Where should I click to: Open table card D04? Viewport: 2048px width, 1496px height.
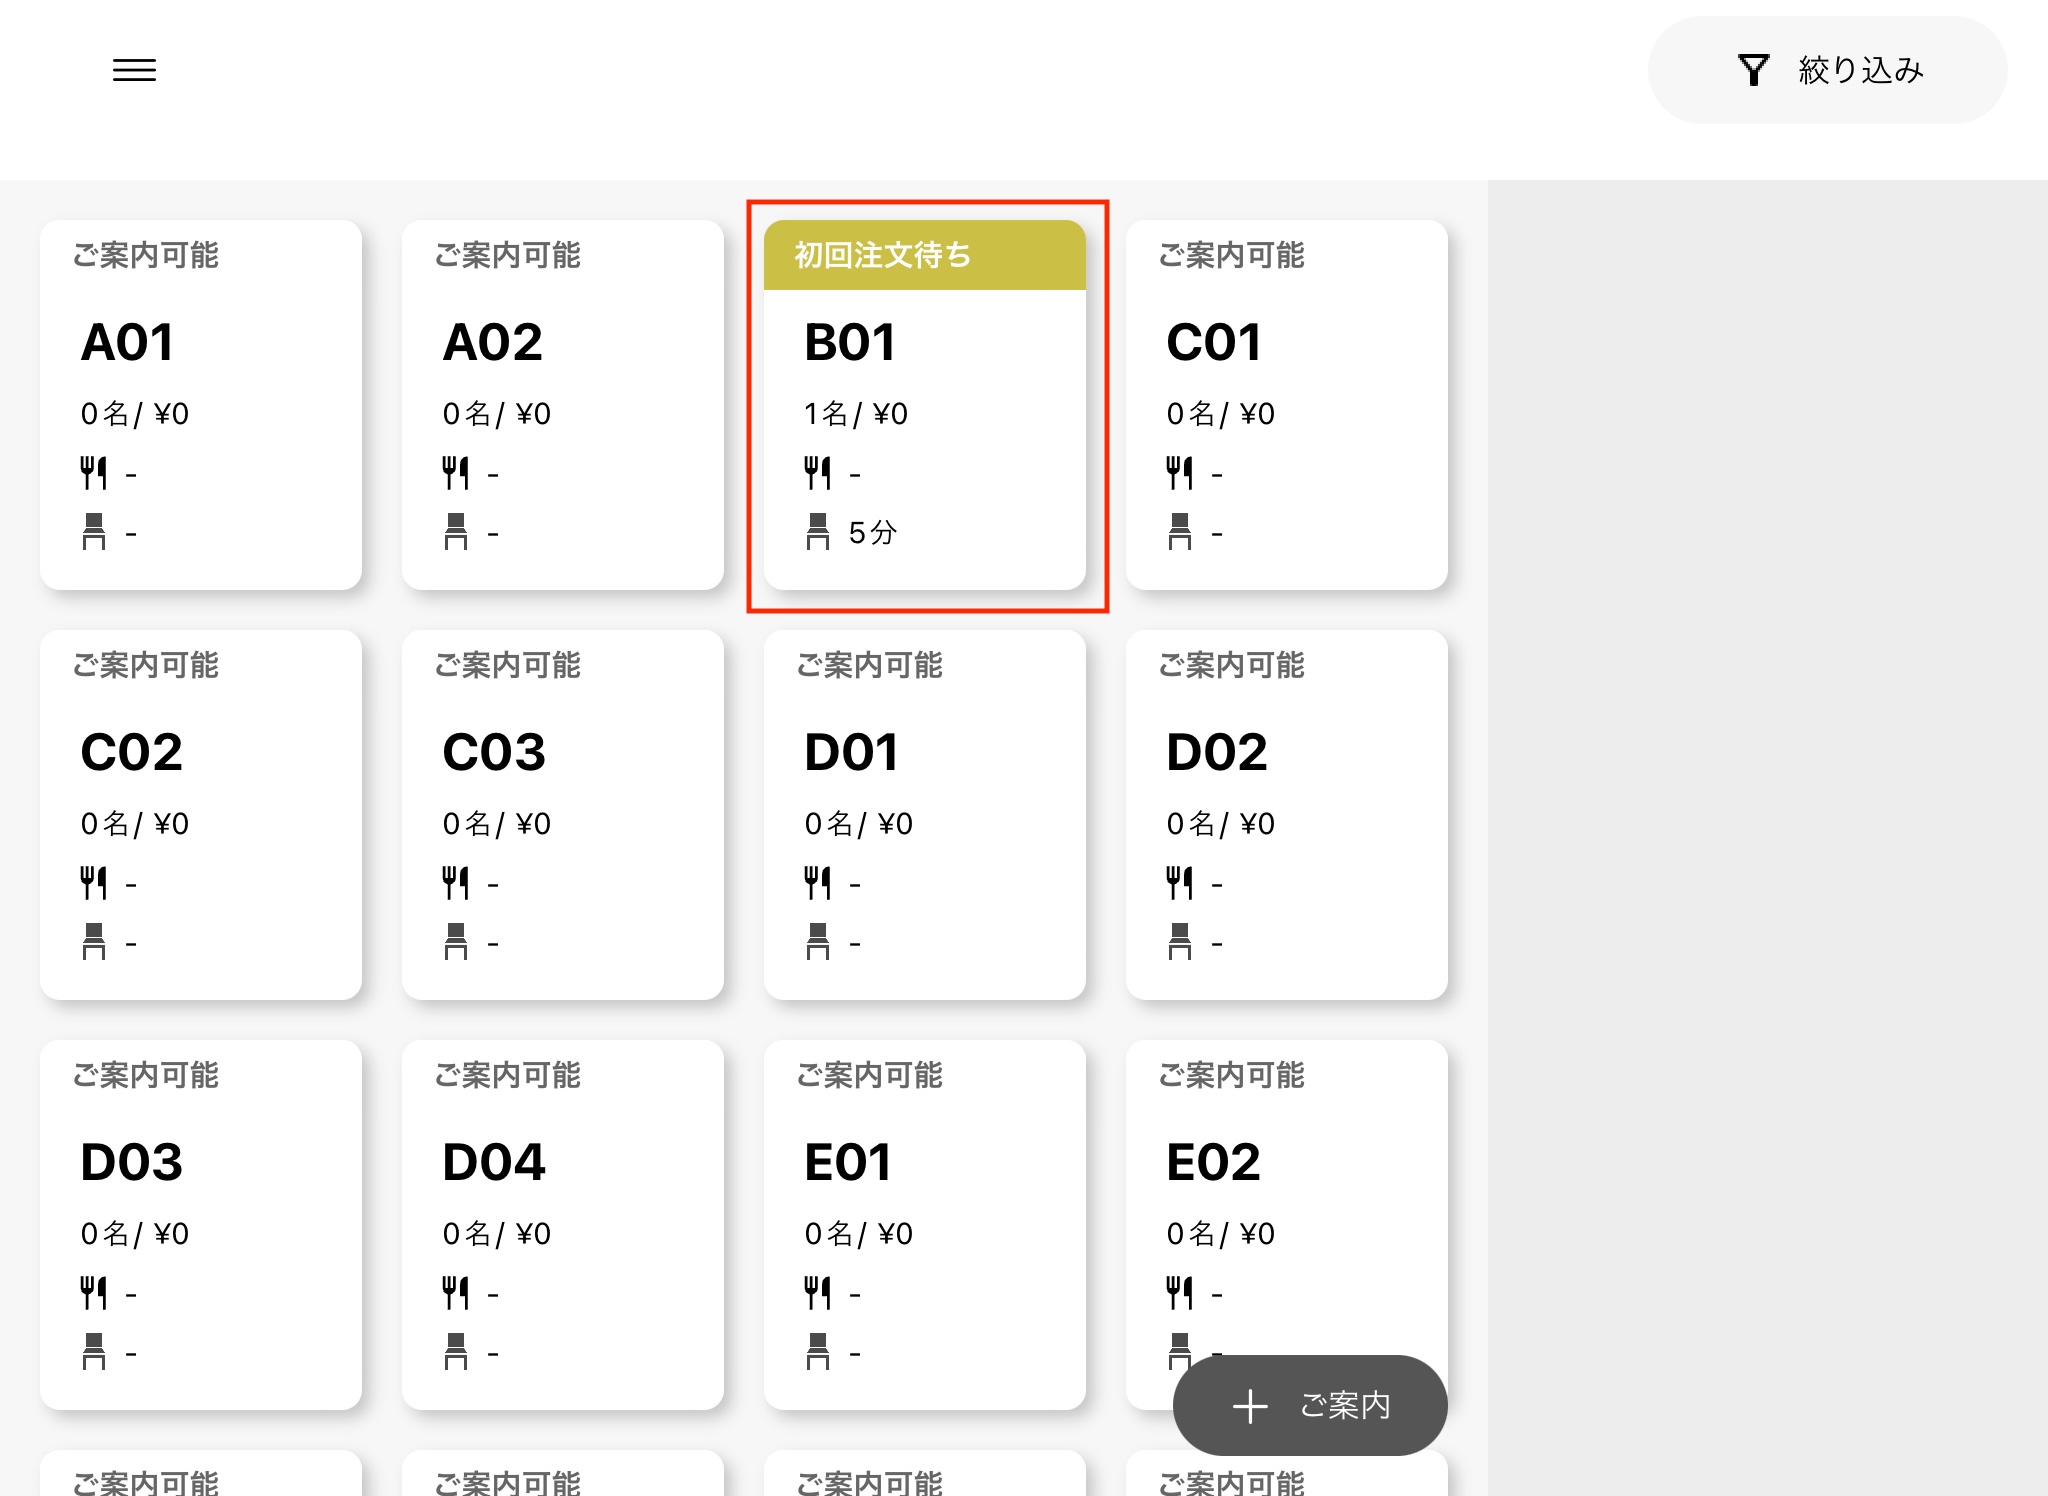tap(562, 1224)
